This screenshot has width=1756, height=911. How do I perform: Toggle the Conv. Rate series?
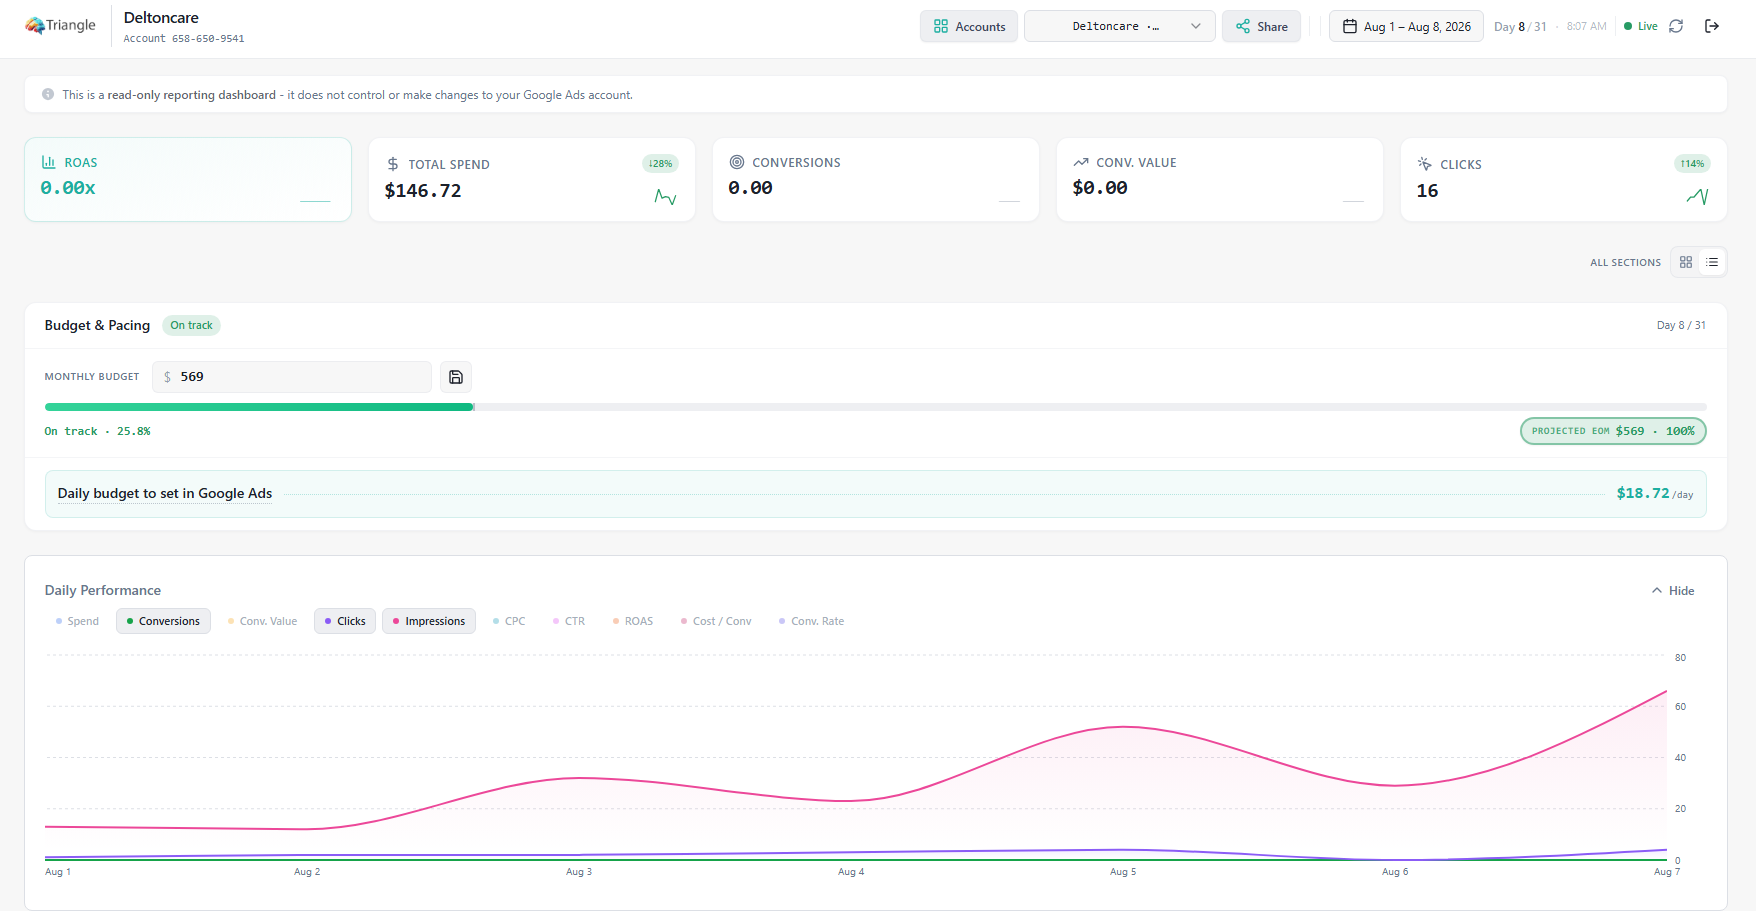click(811, 621)
